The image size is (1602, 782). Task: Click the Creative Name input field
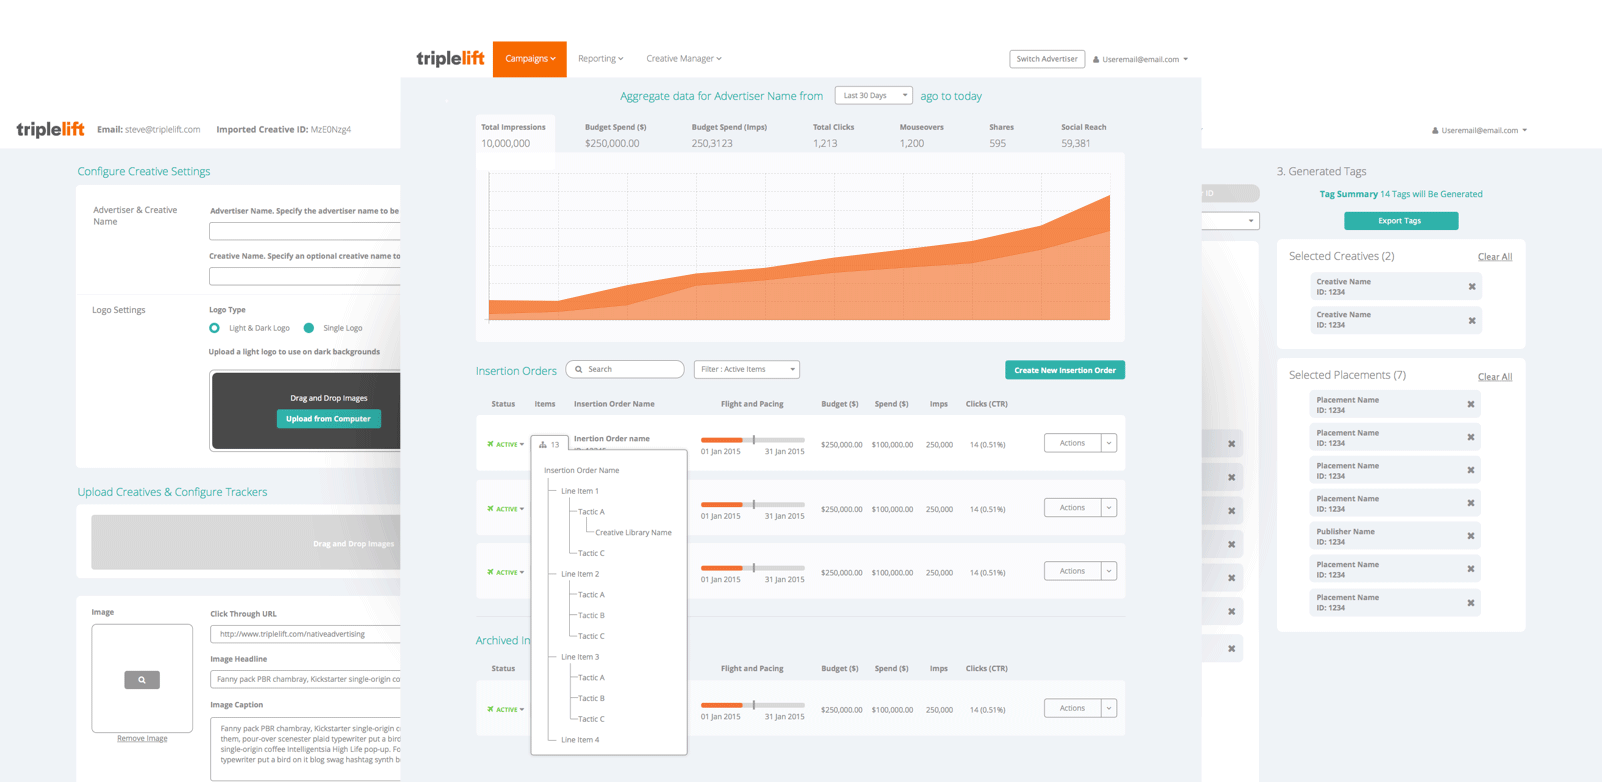(x=304, y=276)
